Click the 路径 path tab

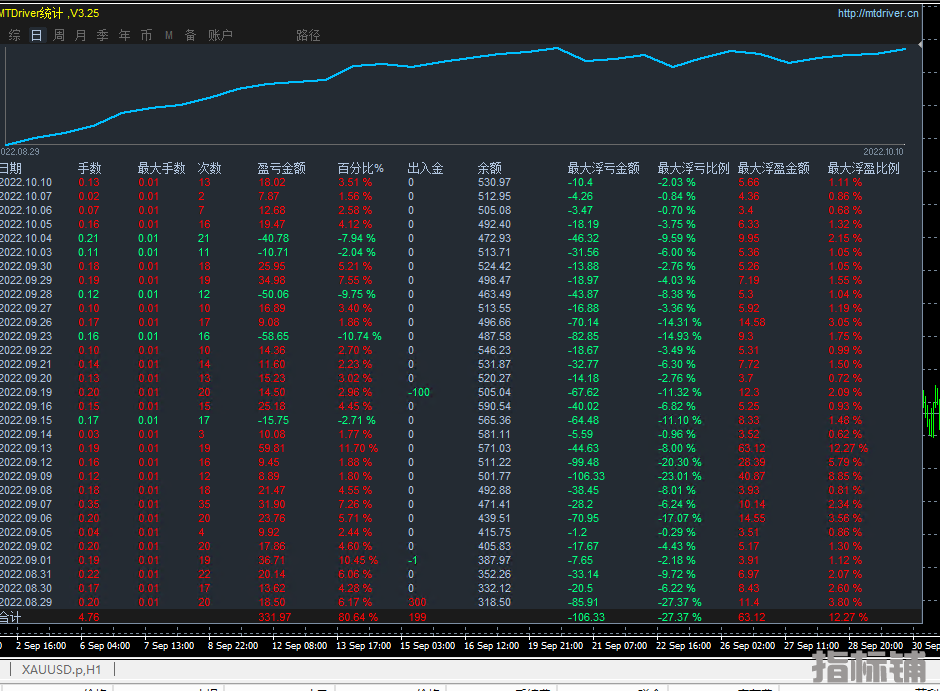tap(308, 35)
